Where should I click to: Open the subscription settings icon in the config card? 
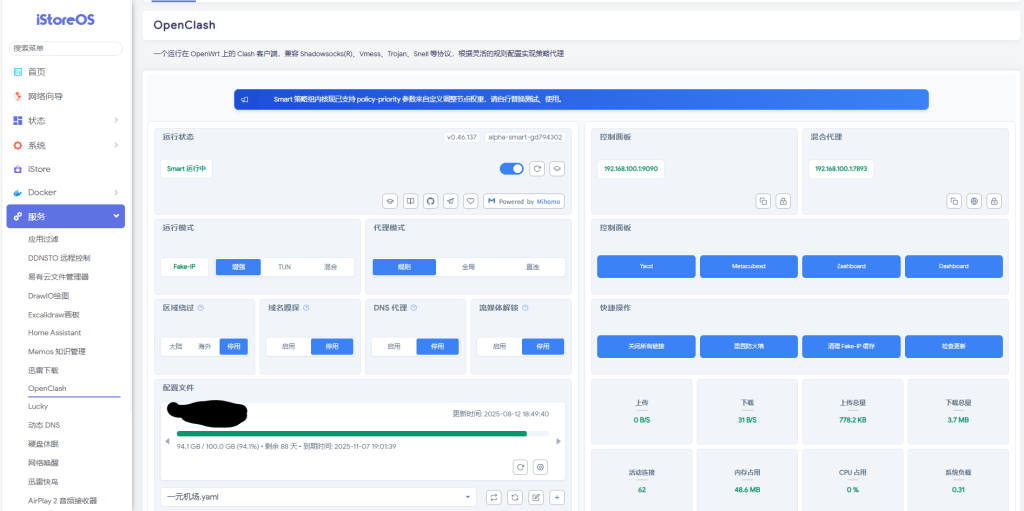point(540,467)
